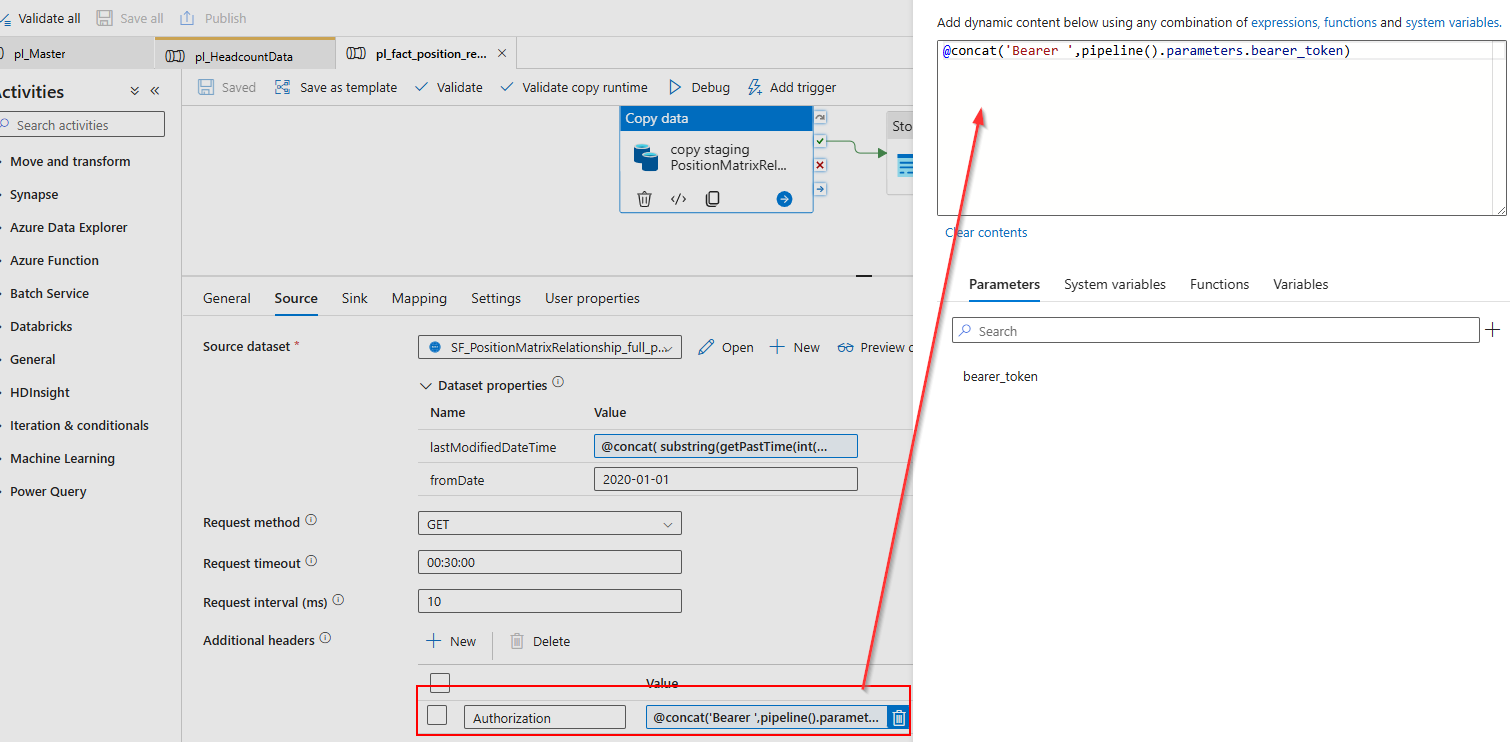The image size is (1510, 742).
Task: Open the Request method GET dropdown
Action: point(550,523)
